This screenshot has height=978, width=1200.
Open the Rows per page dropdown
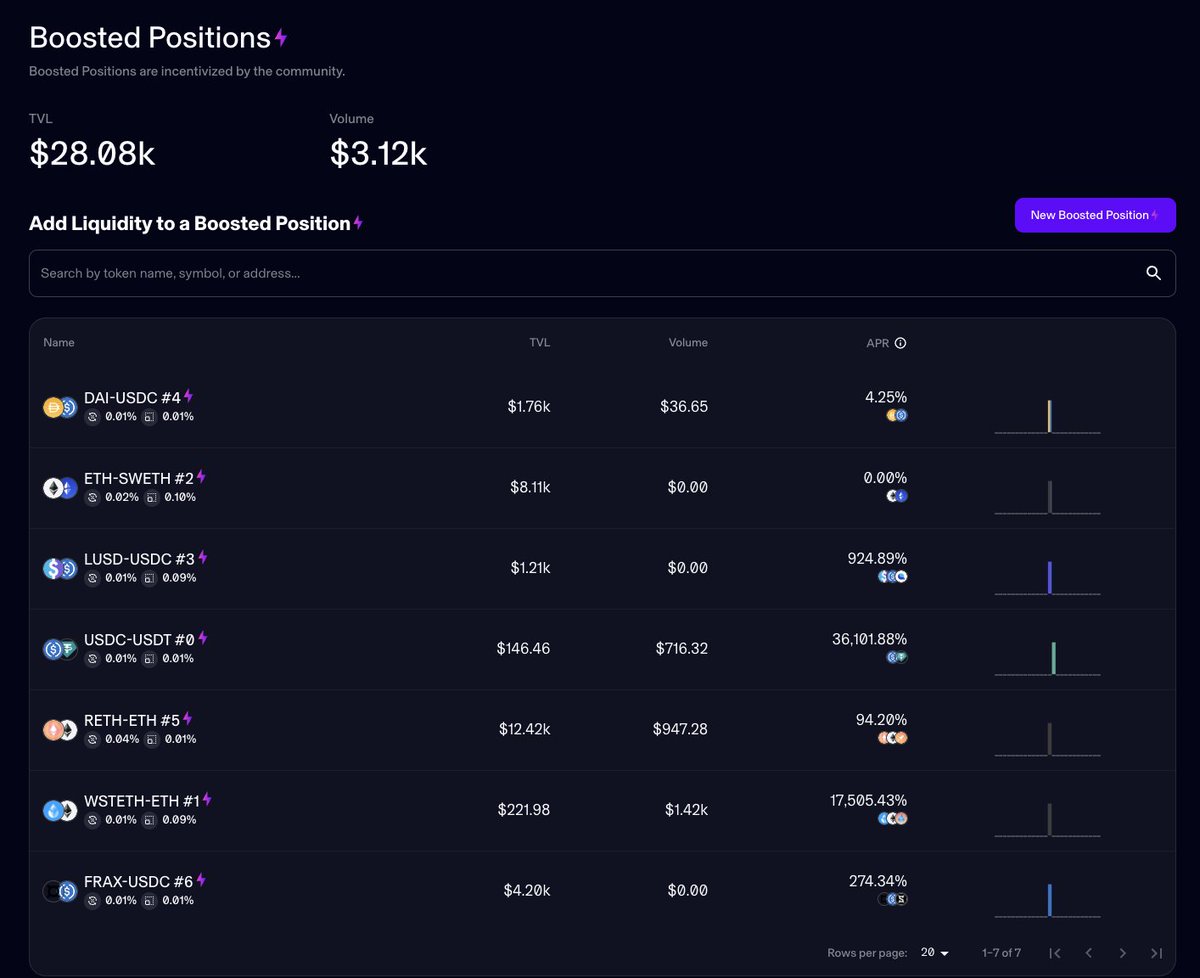click(935, 953)
